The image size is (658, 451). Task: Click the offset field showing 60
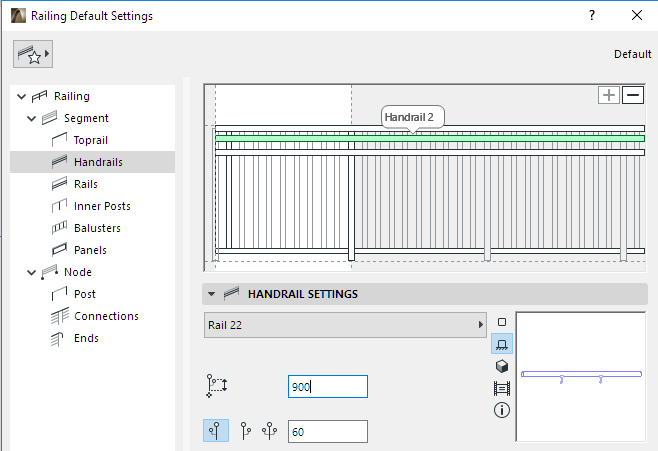pyautogui.click(x=327, y=431)
